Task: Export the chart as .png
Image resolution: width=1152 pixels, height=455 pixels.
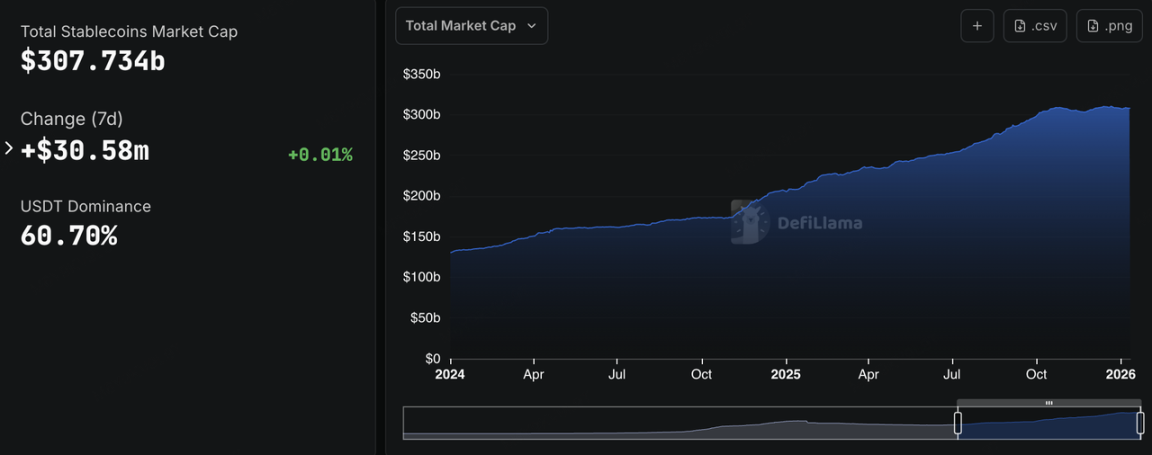Action: coord(1109,26)
